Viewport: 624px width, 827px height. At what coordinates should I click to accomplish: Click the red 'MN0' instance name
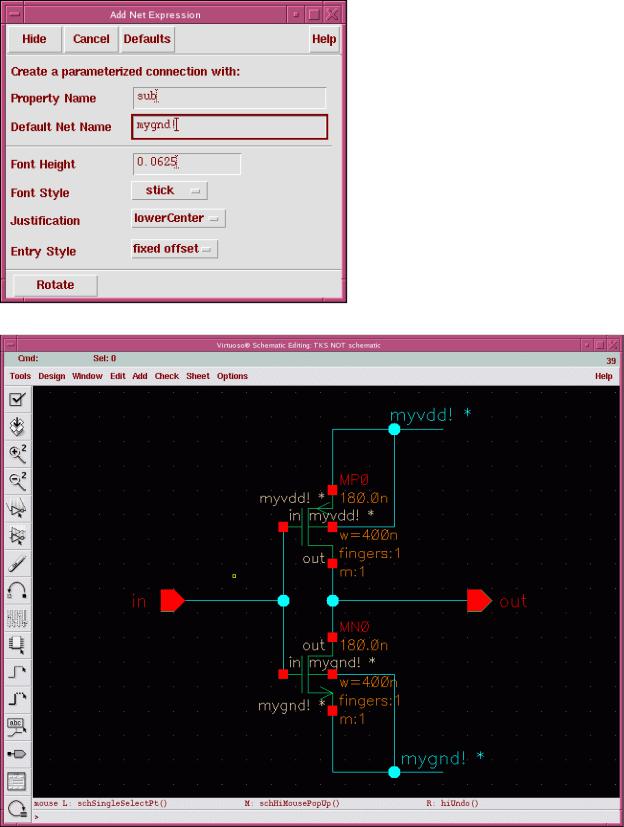(x=354, y=627)
